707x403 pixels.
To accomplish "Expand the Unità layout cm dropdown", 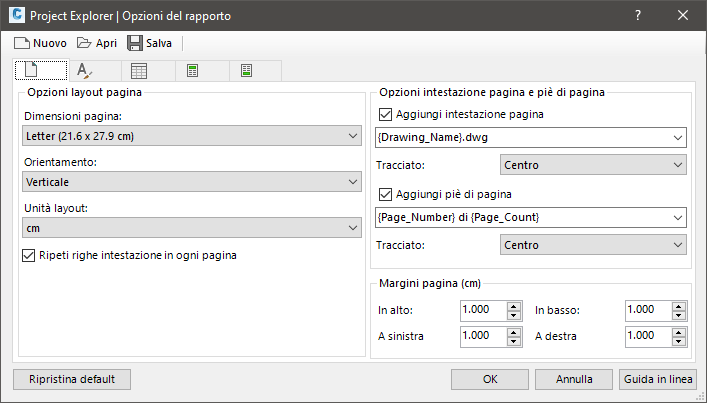I will point(192,228).
